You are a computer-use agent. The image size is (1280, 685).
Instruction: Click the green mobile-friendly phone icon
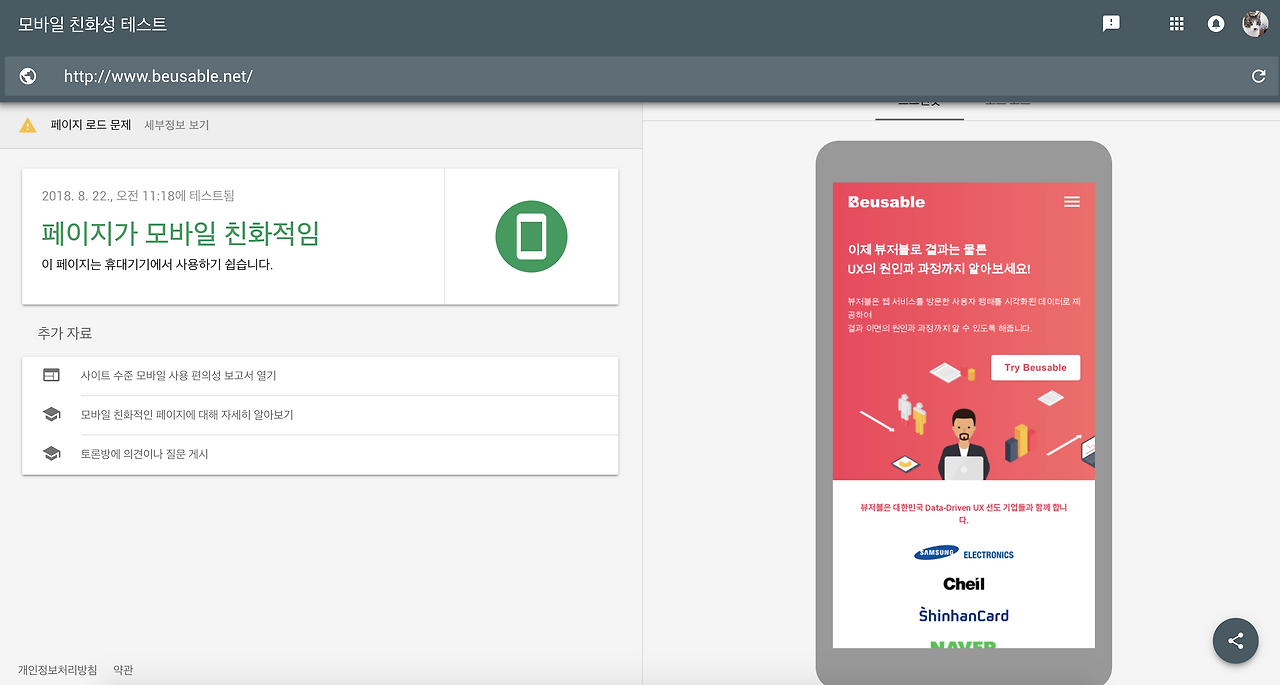coord(531,237)
